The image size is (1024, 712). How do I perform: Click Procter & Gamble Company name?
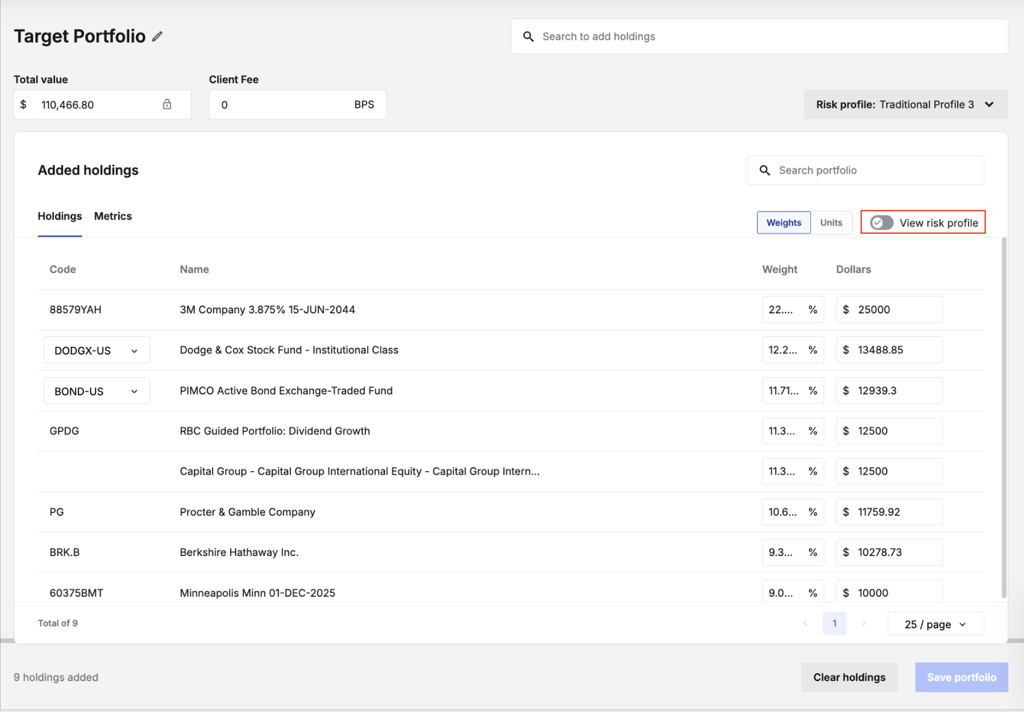click(x=248, y=512)
